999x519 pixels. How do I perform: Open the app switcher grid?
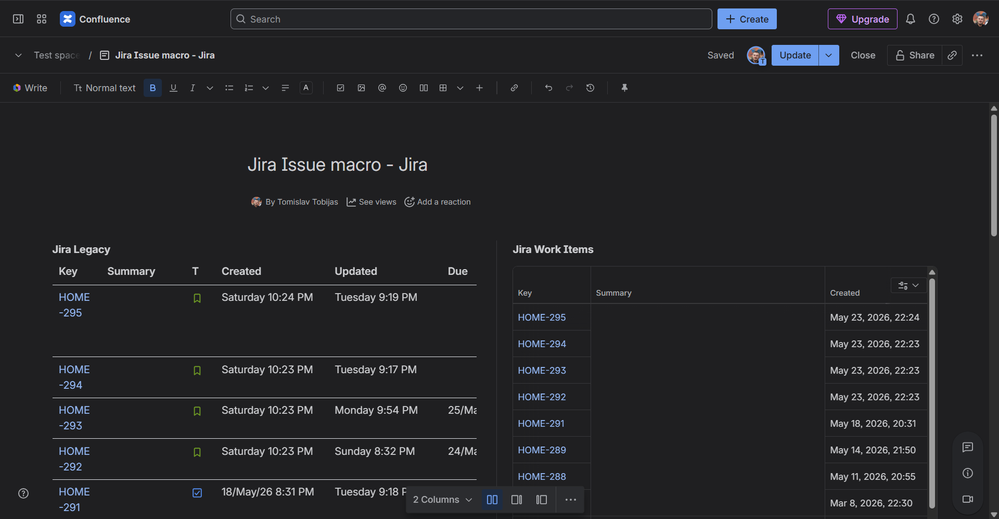(41, 19)
